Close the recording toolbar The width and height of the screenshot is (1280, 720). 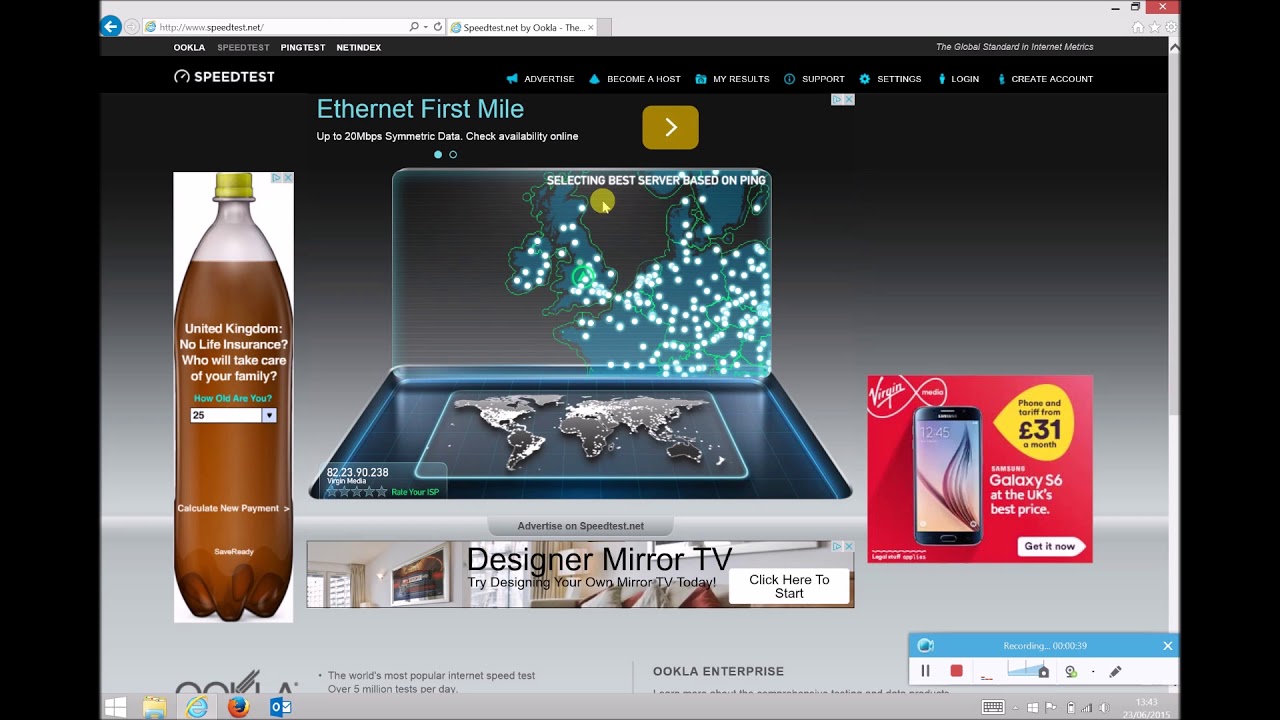(1168, 646)
